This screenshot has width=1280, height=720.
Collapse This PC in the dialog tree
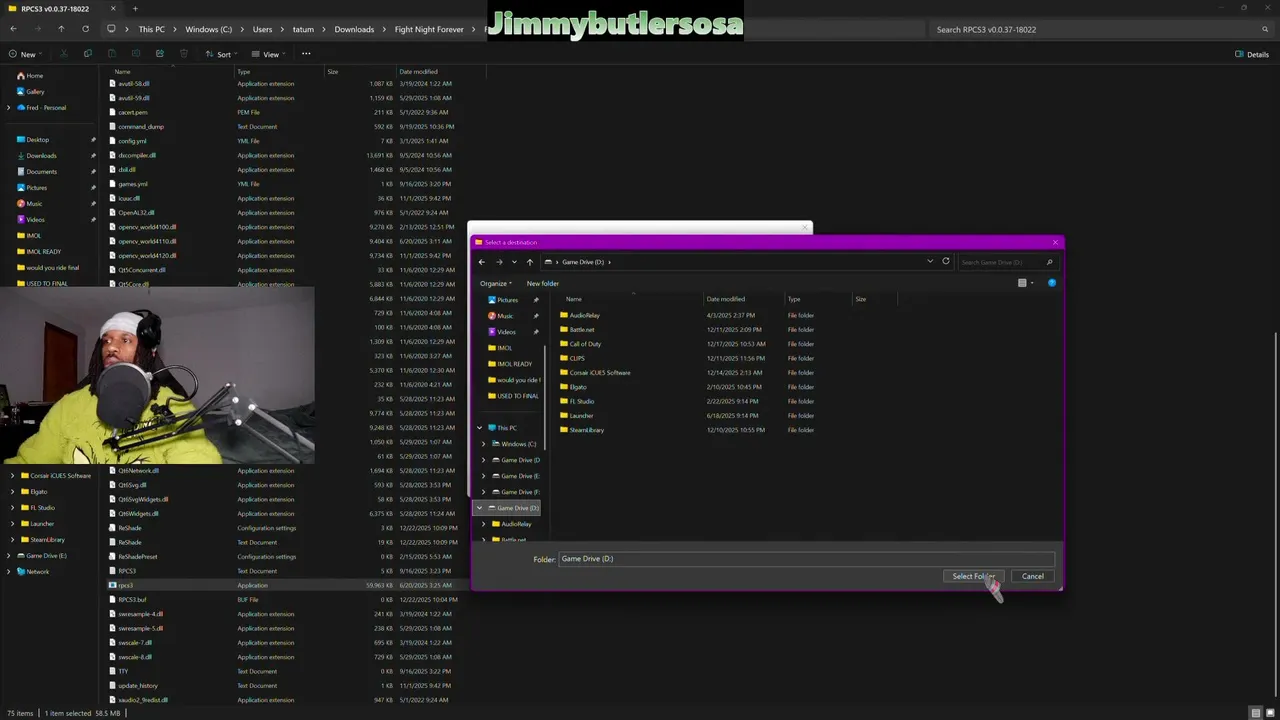(x=479, y=428)
